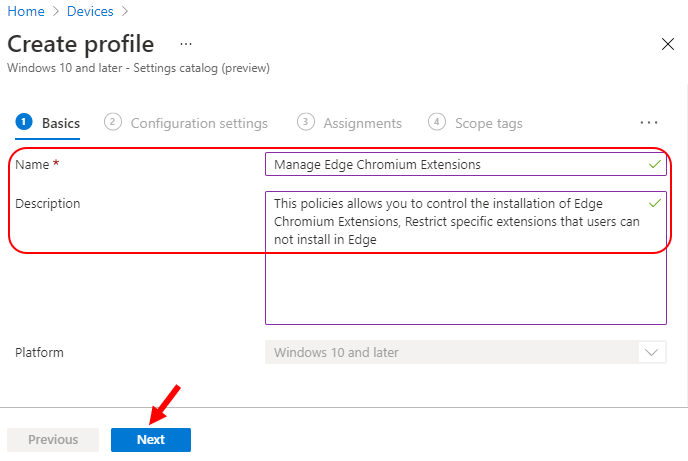Click the Name field green checkmark
The height and width of the screenshot is (461, 688).
click(x=655, y=164)
